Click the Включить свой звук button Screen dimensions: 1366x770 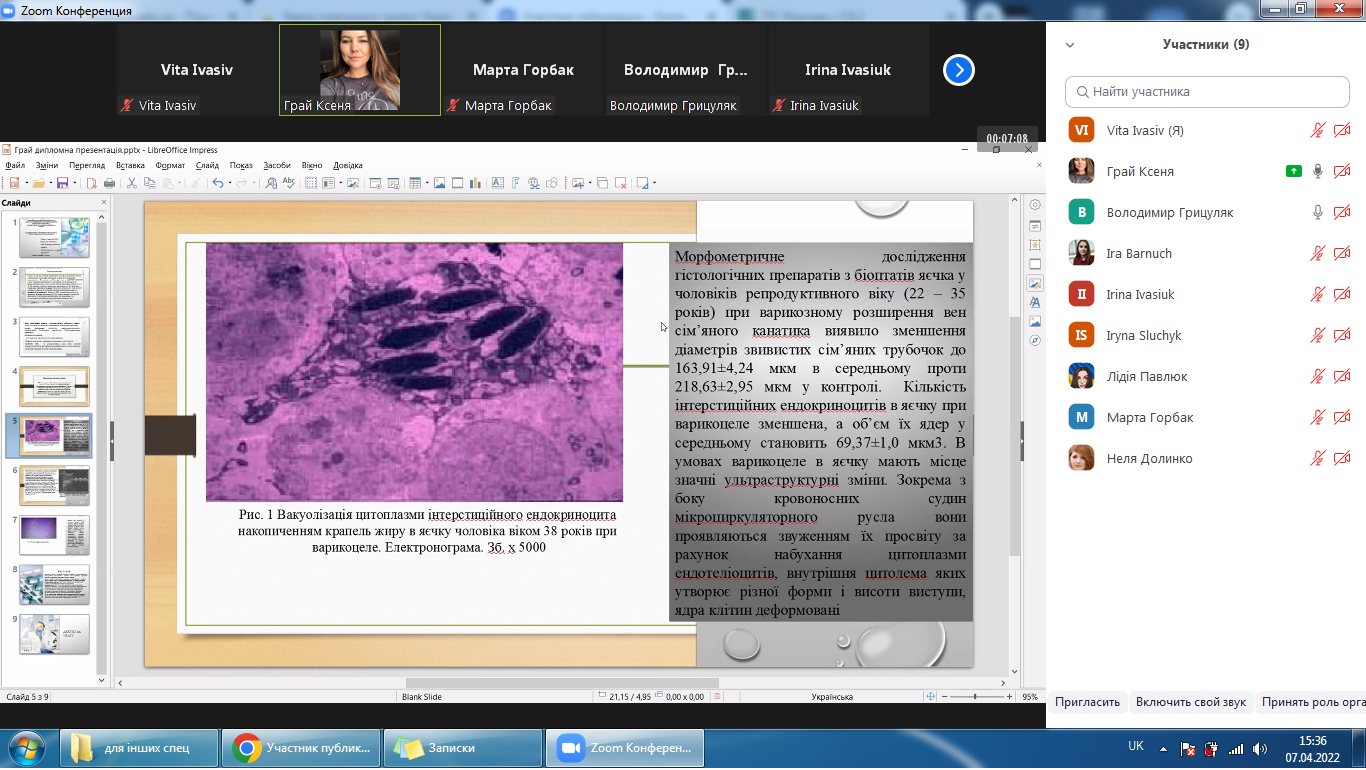pyautogui.click(x=1190, y=702)
